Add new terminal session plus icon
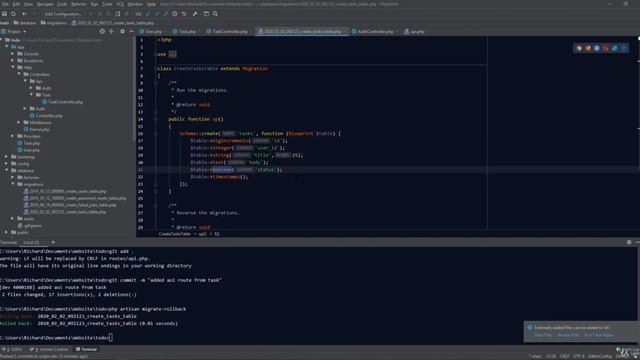This screenshot has width=640, height=360. coord(53,242)
